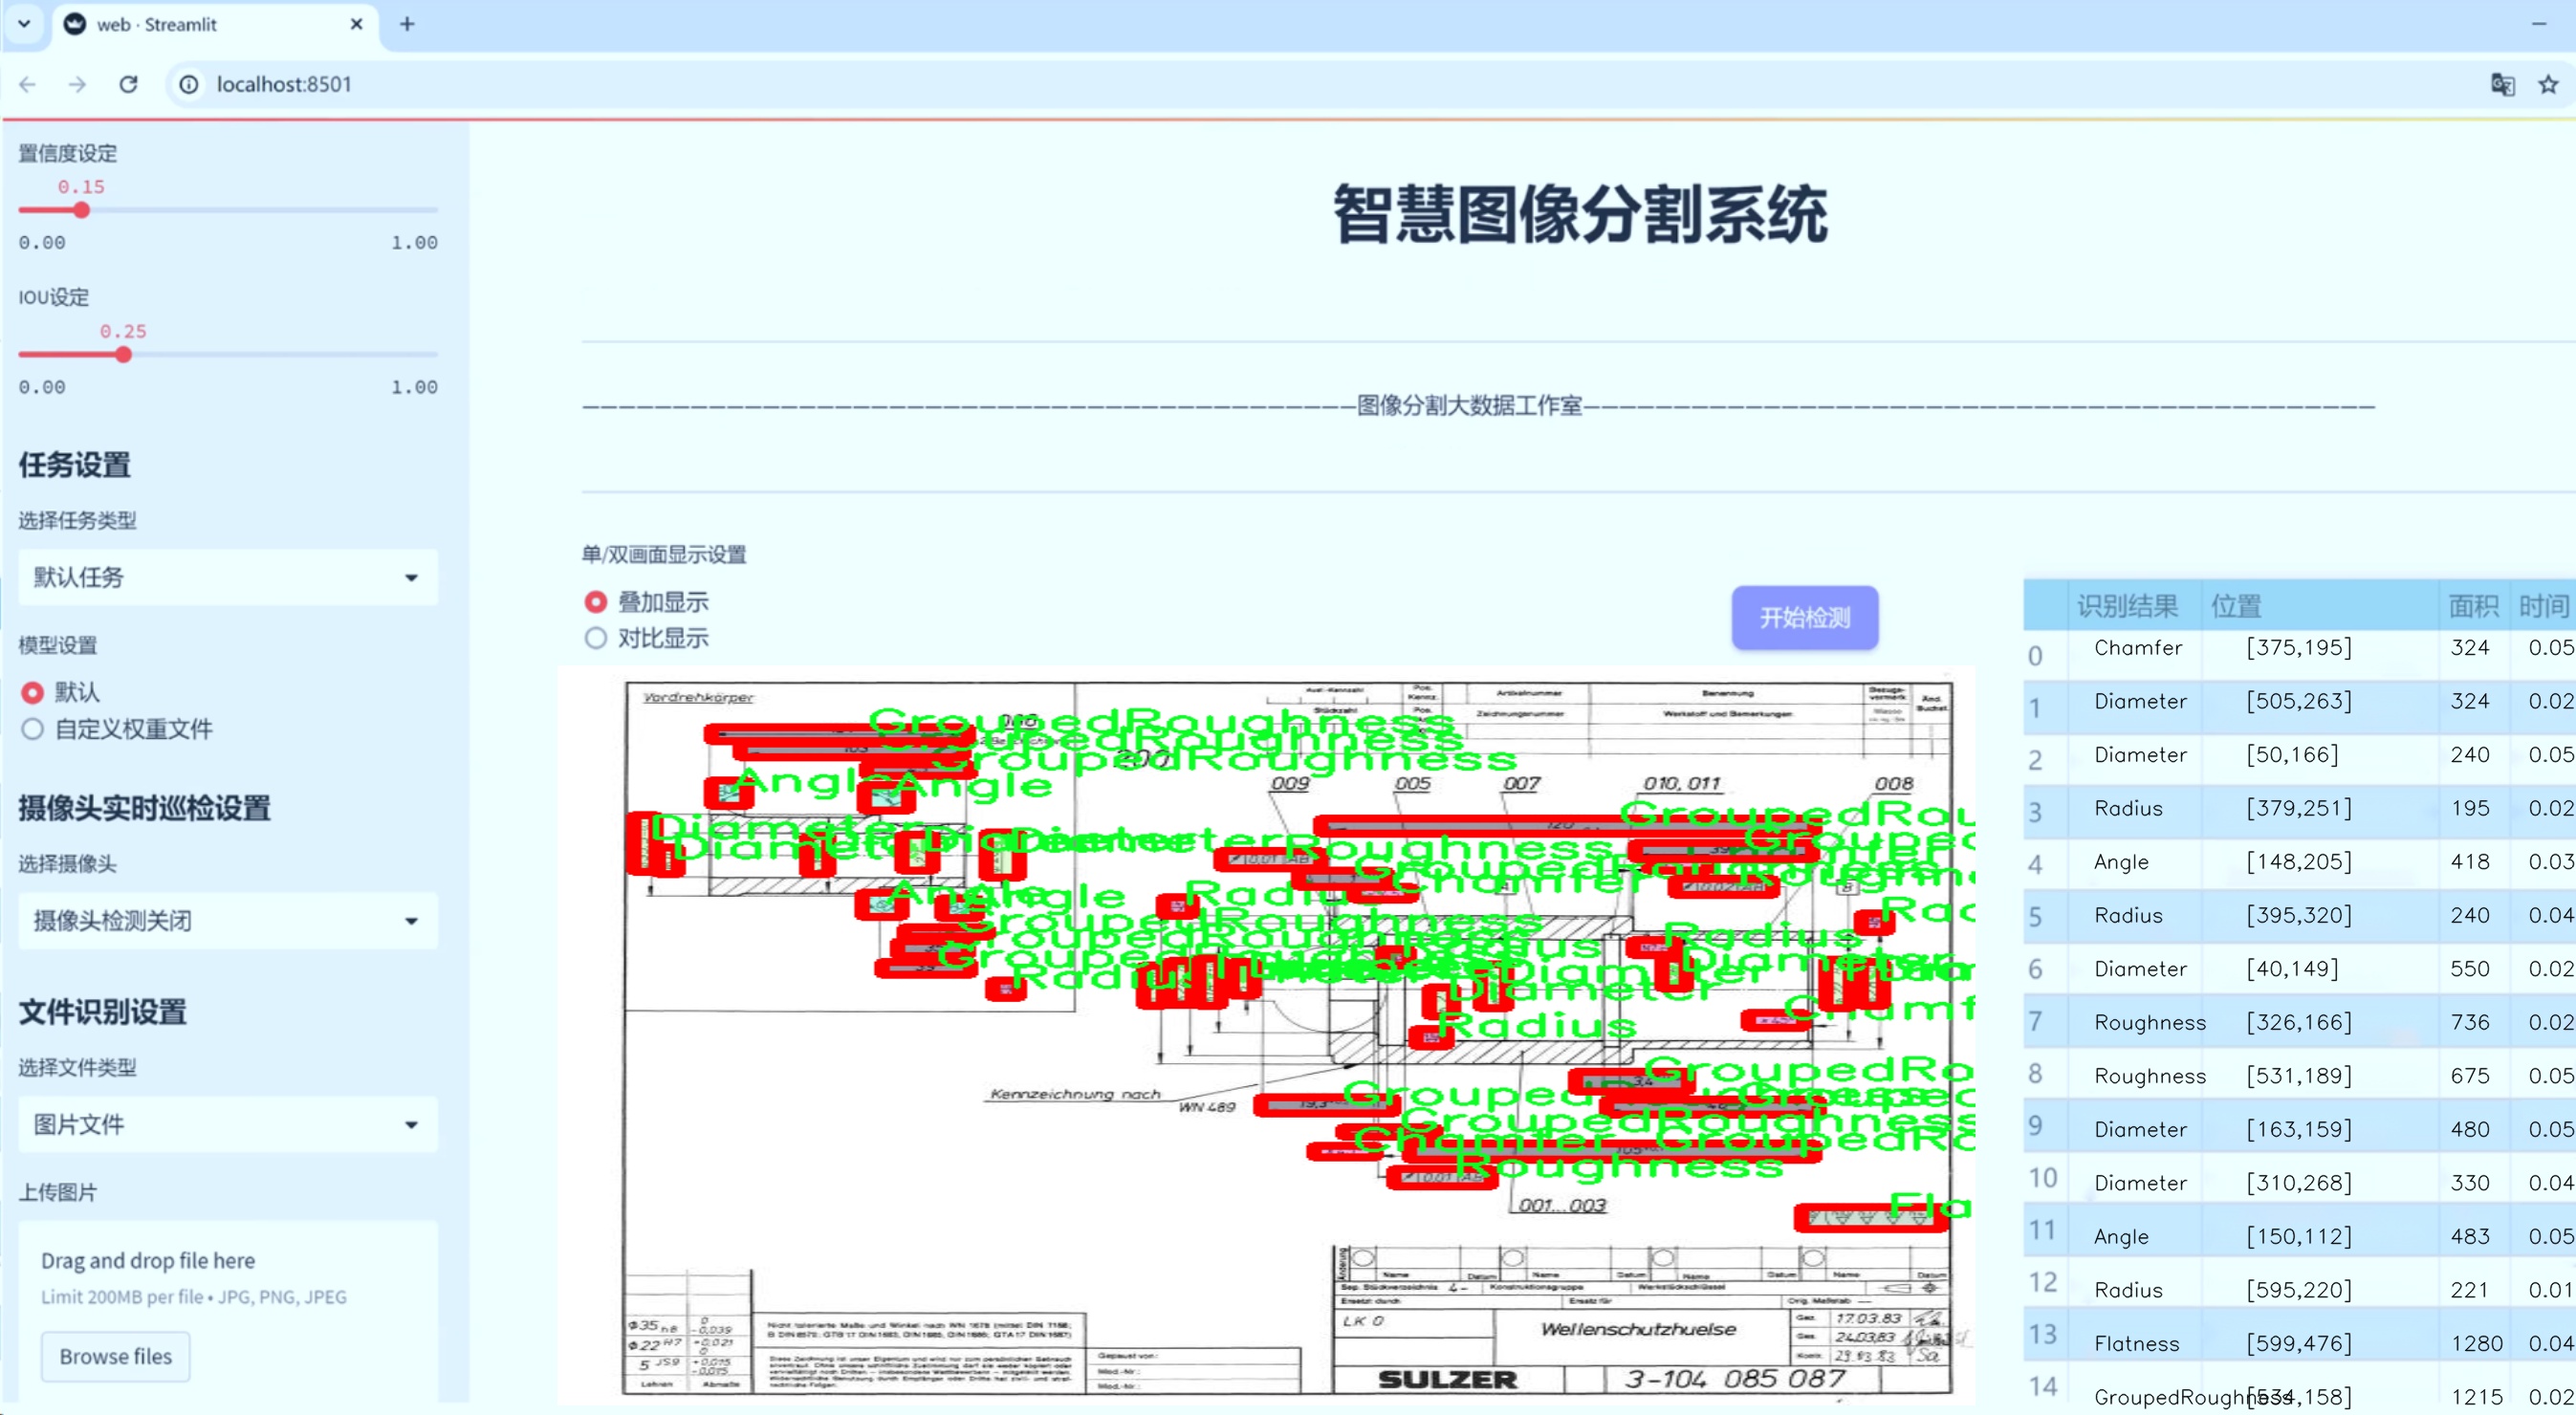Click the site information icon
Viewport: 2576px width, 1415px height.
click(188, 84)
